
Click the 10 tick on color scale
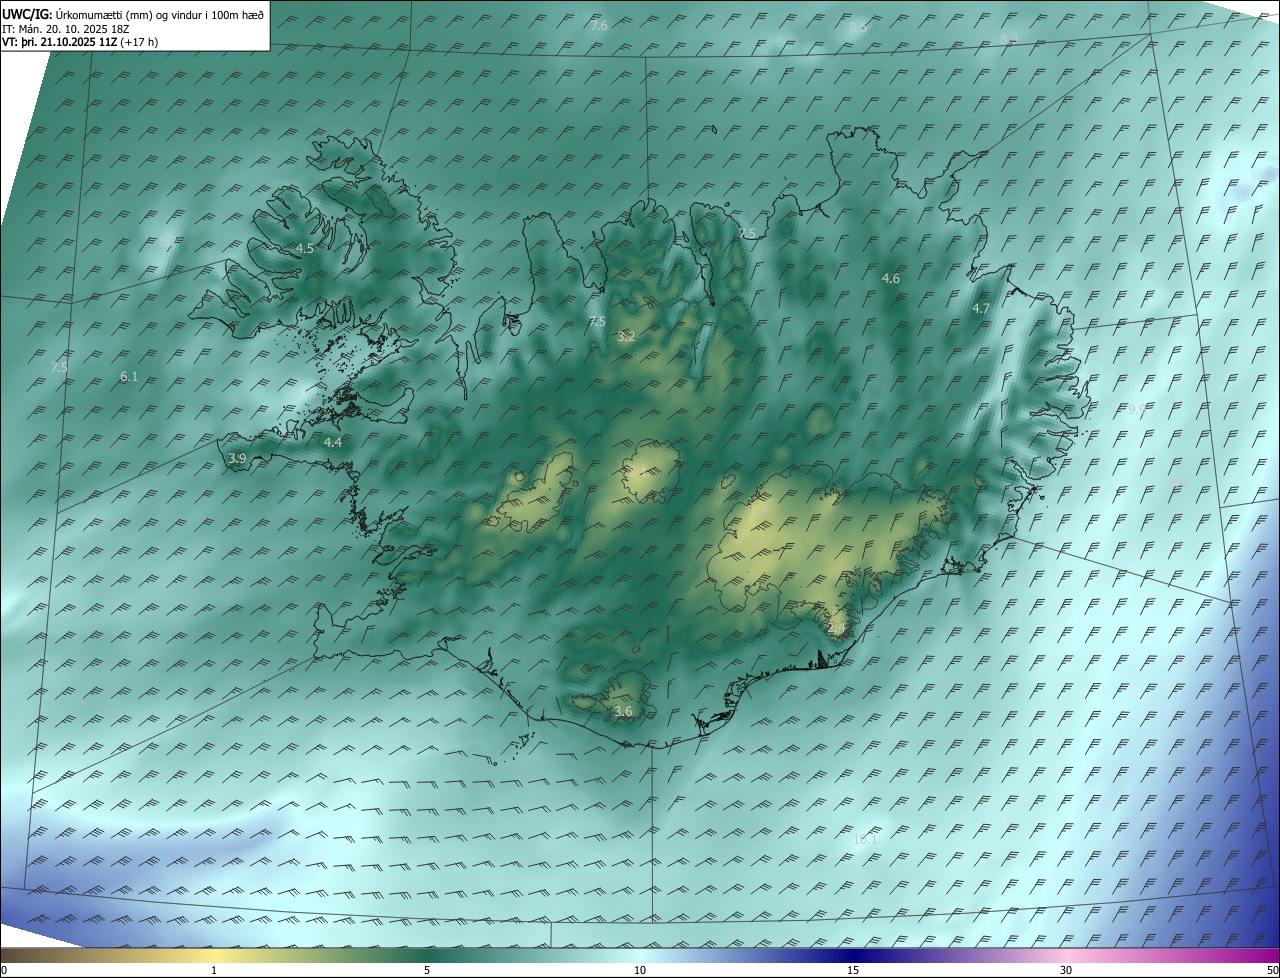click(640, 971)
